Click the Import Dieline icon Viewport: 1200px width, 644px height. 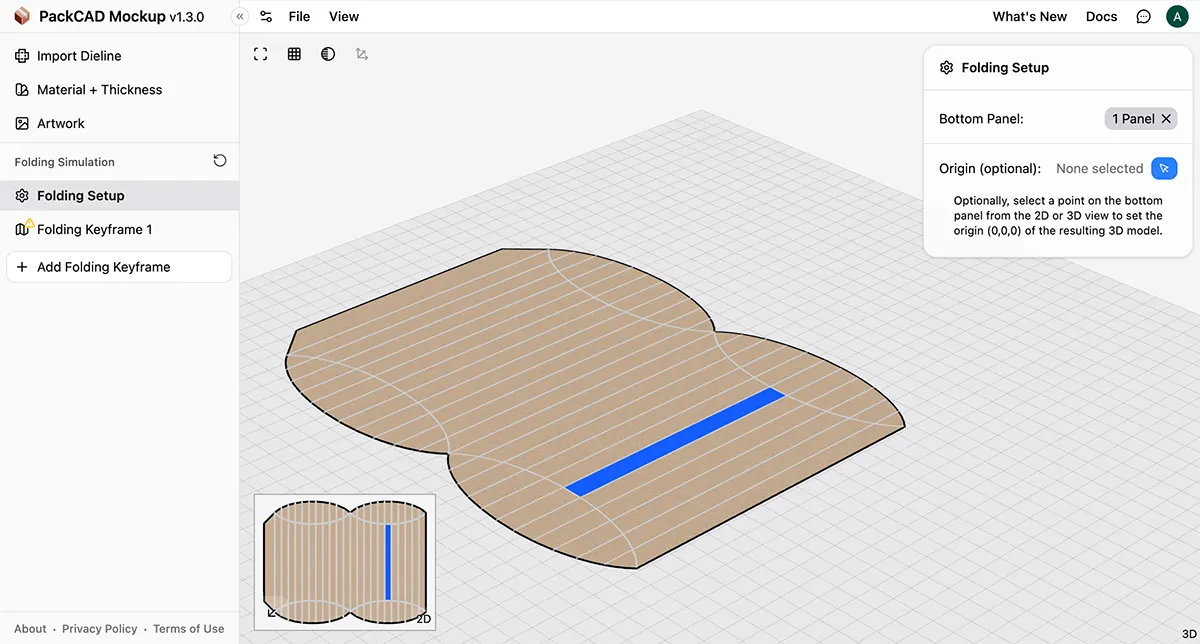click(x=22, y=56)
